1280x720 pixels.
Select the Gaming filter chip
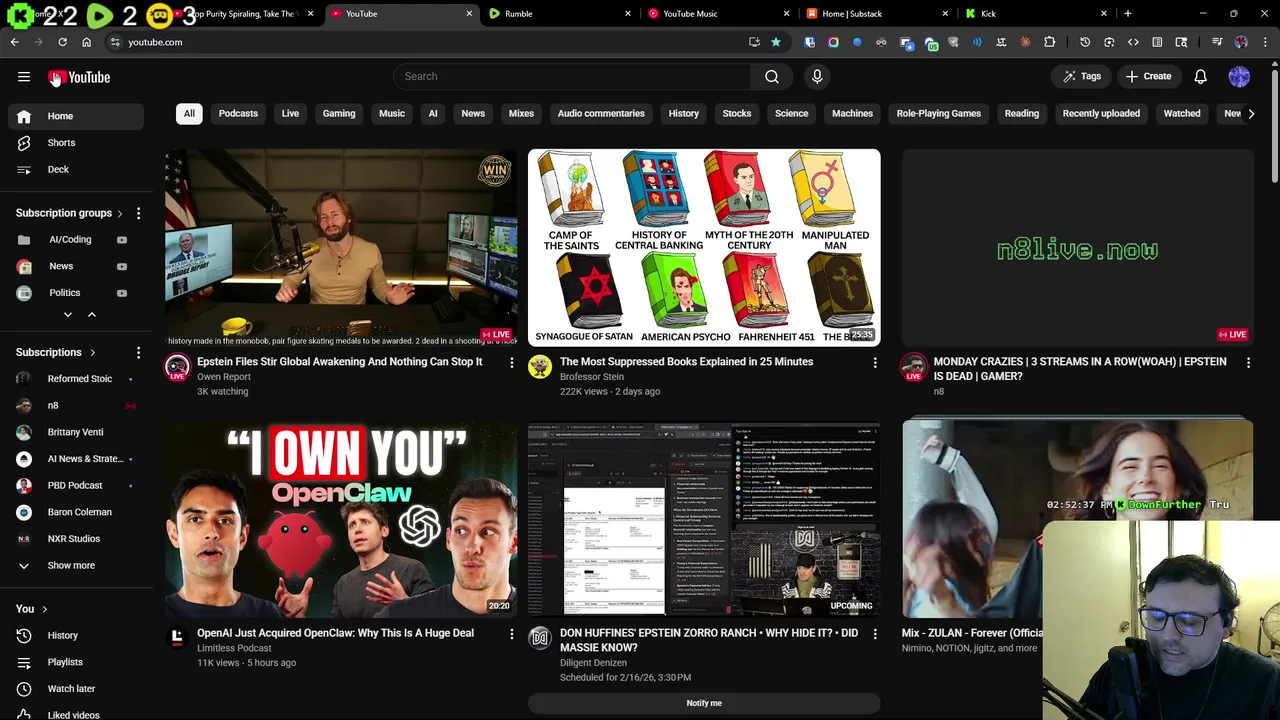pyautogui.click(x=339, y=113)
